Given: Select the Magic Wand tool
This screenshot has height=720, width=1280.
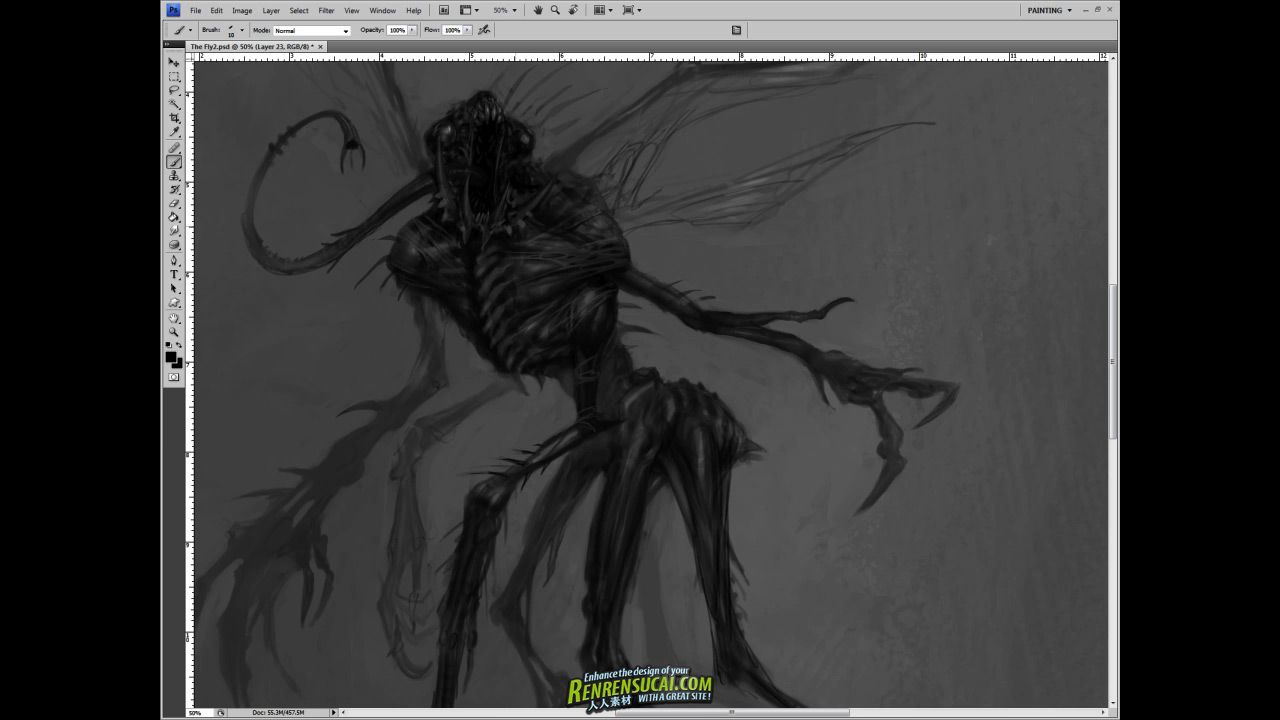Looking at the screenshot, I should pyautogui.click(x=174, y=104).
